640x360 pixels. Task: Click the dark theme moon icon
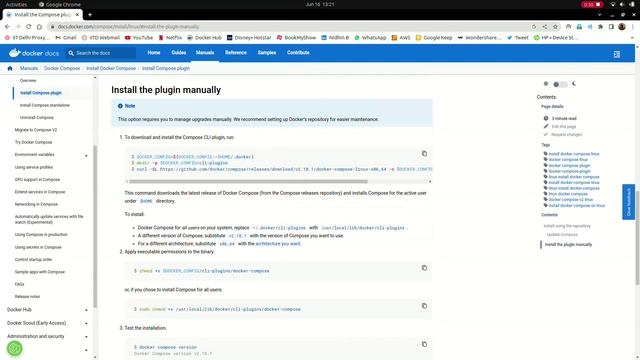tap(574, 84)
